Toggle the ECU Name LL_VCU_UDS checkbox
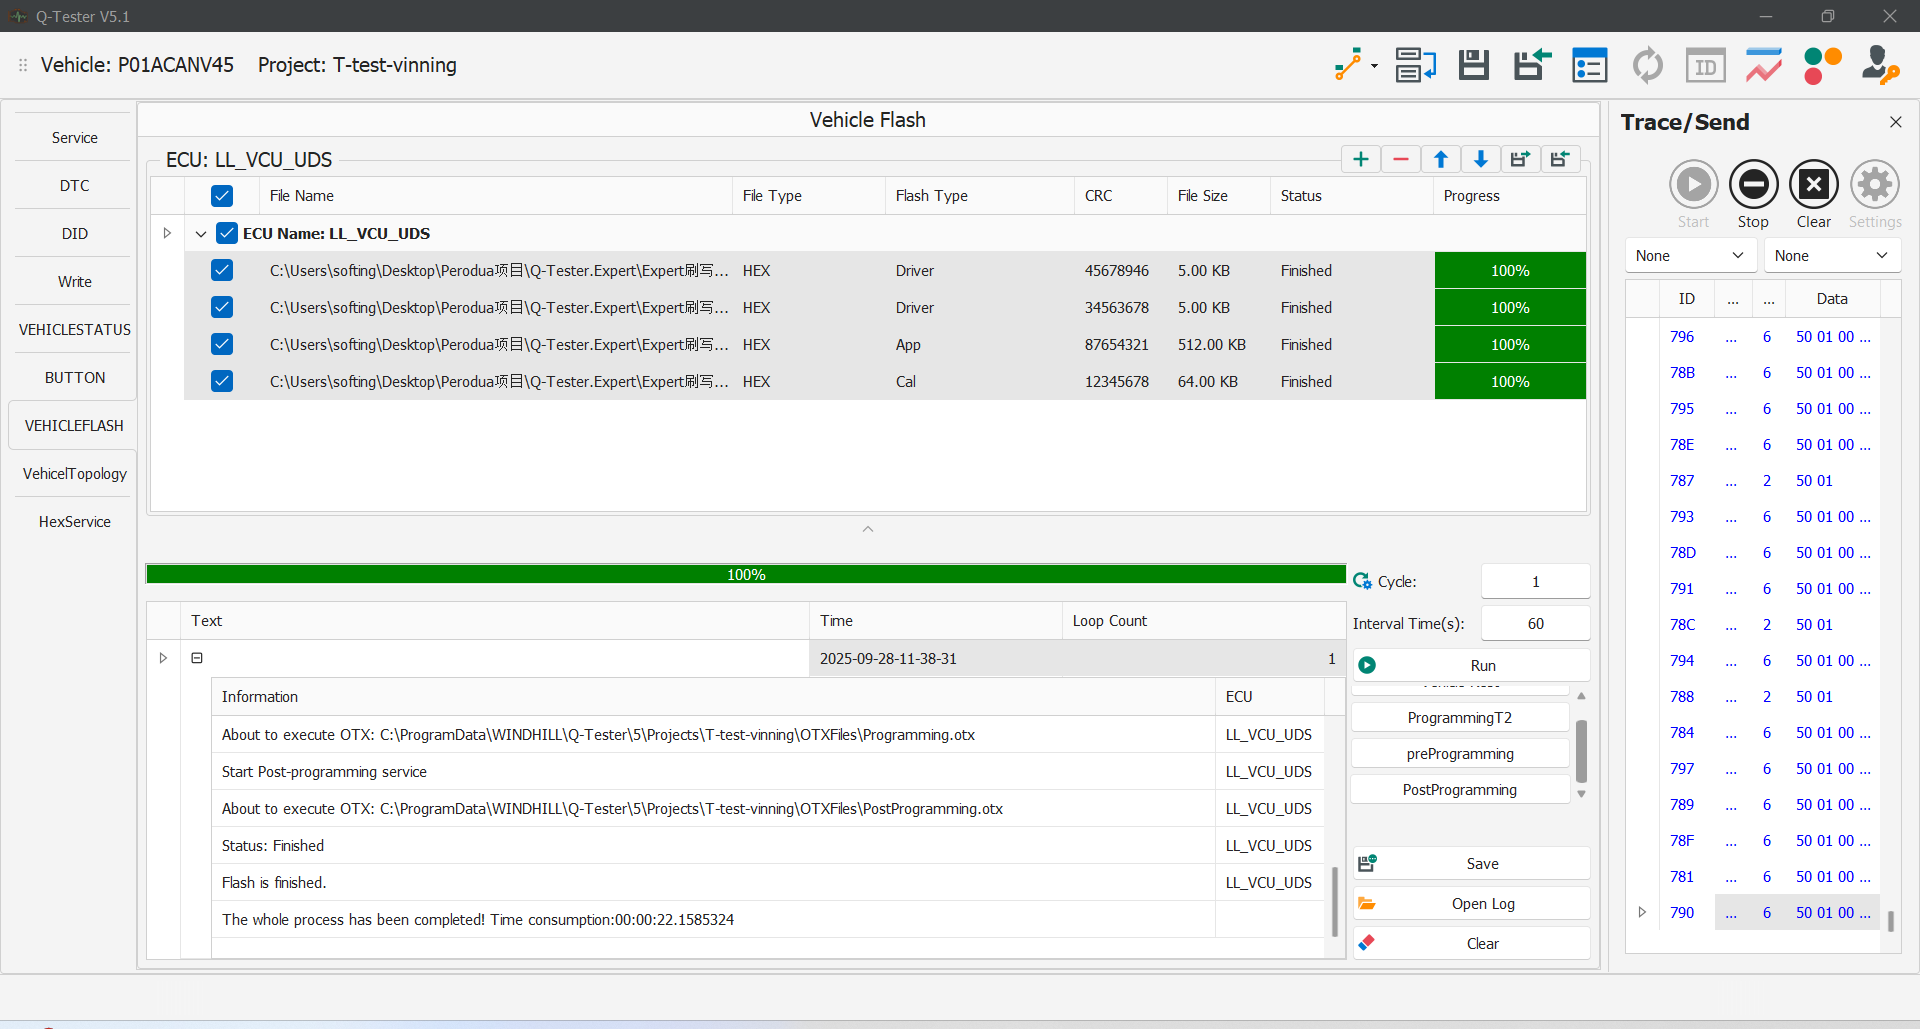 click(x=227, y=233)
